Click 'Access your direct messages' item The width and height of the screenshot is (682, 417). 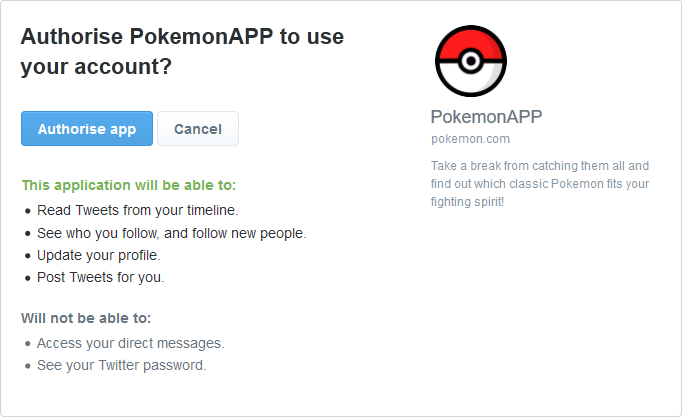[x=130, y=344]
